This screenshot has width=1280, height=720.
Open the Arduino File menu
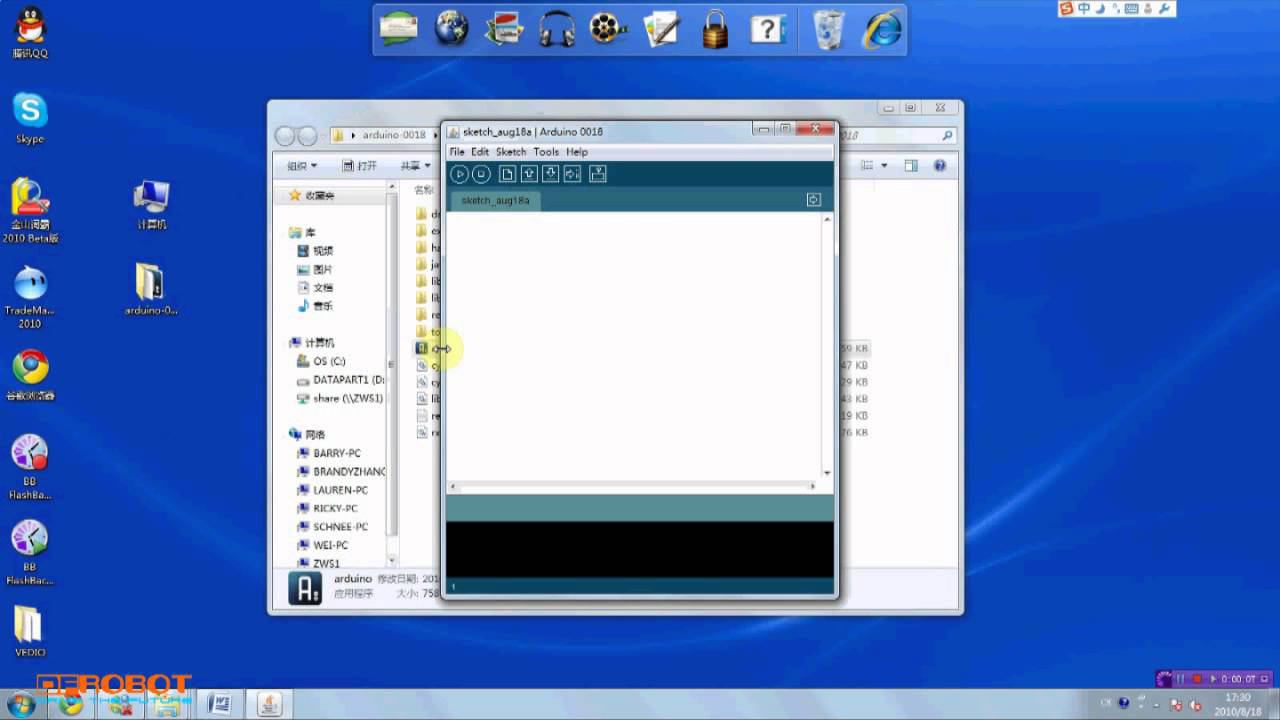point(457,152)
